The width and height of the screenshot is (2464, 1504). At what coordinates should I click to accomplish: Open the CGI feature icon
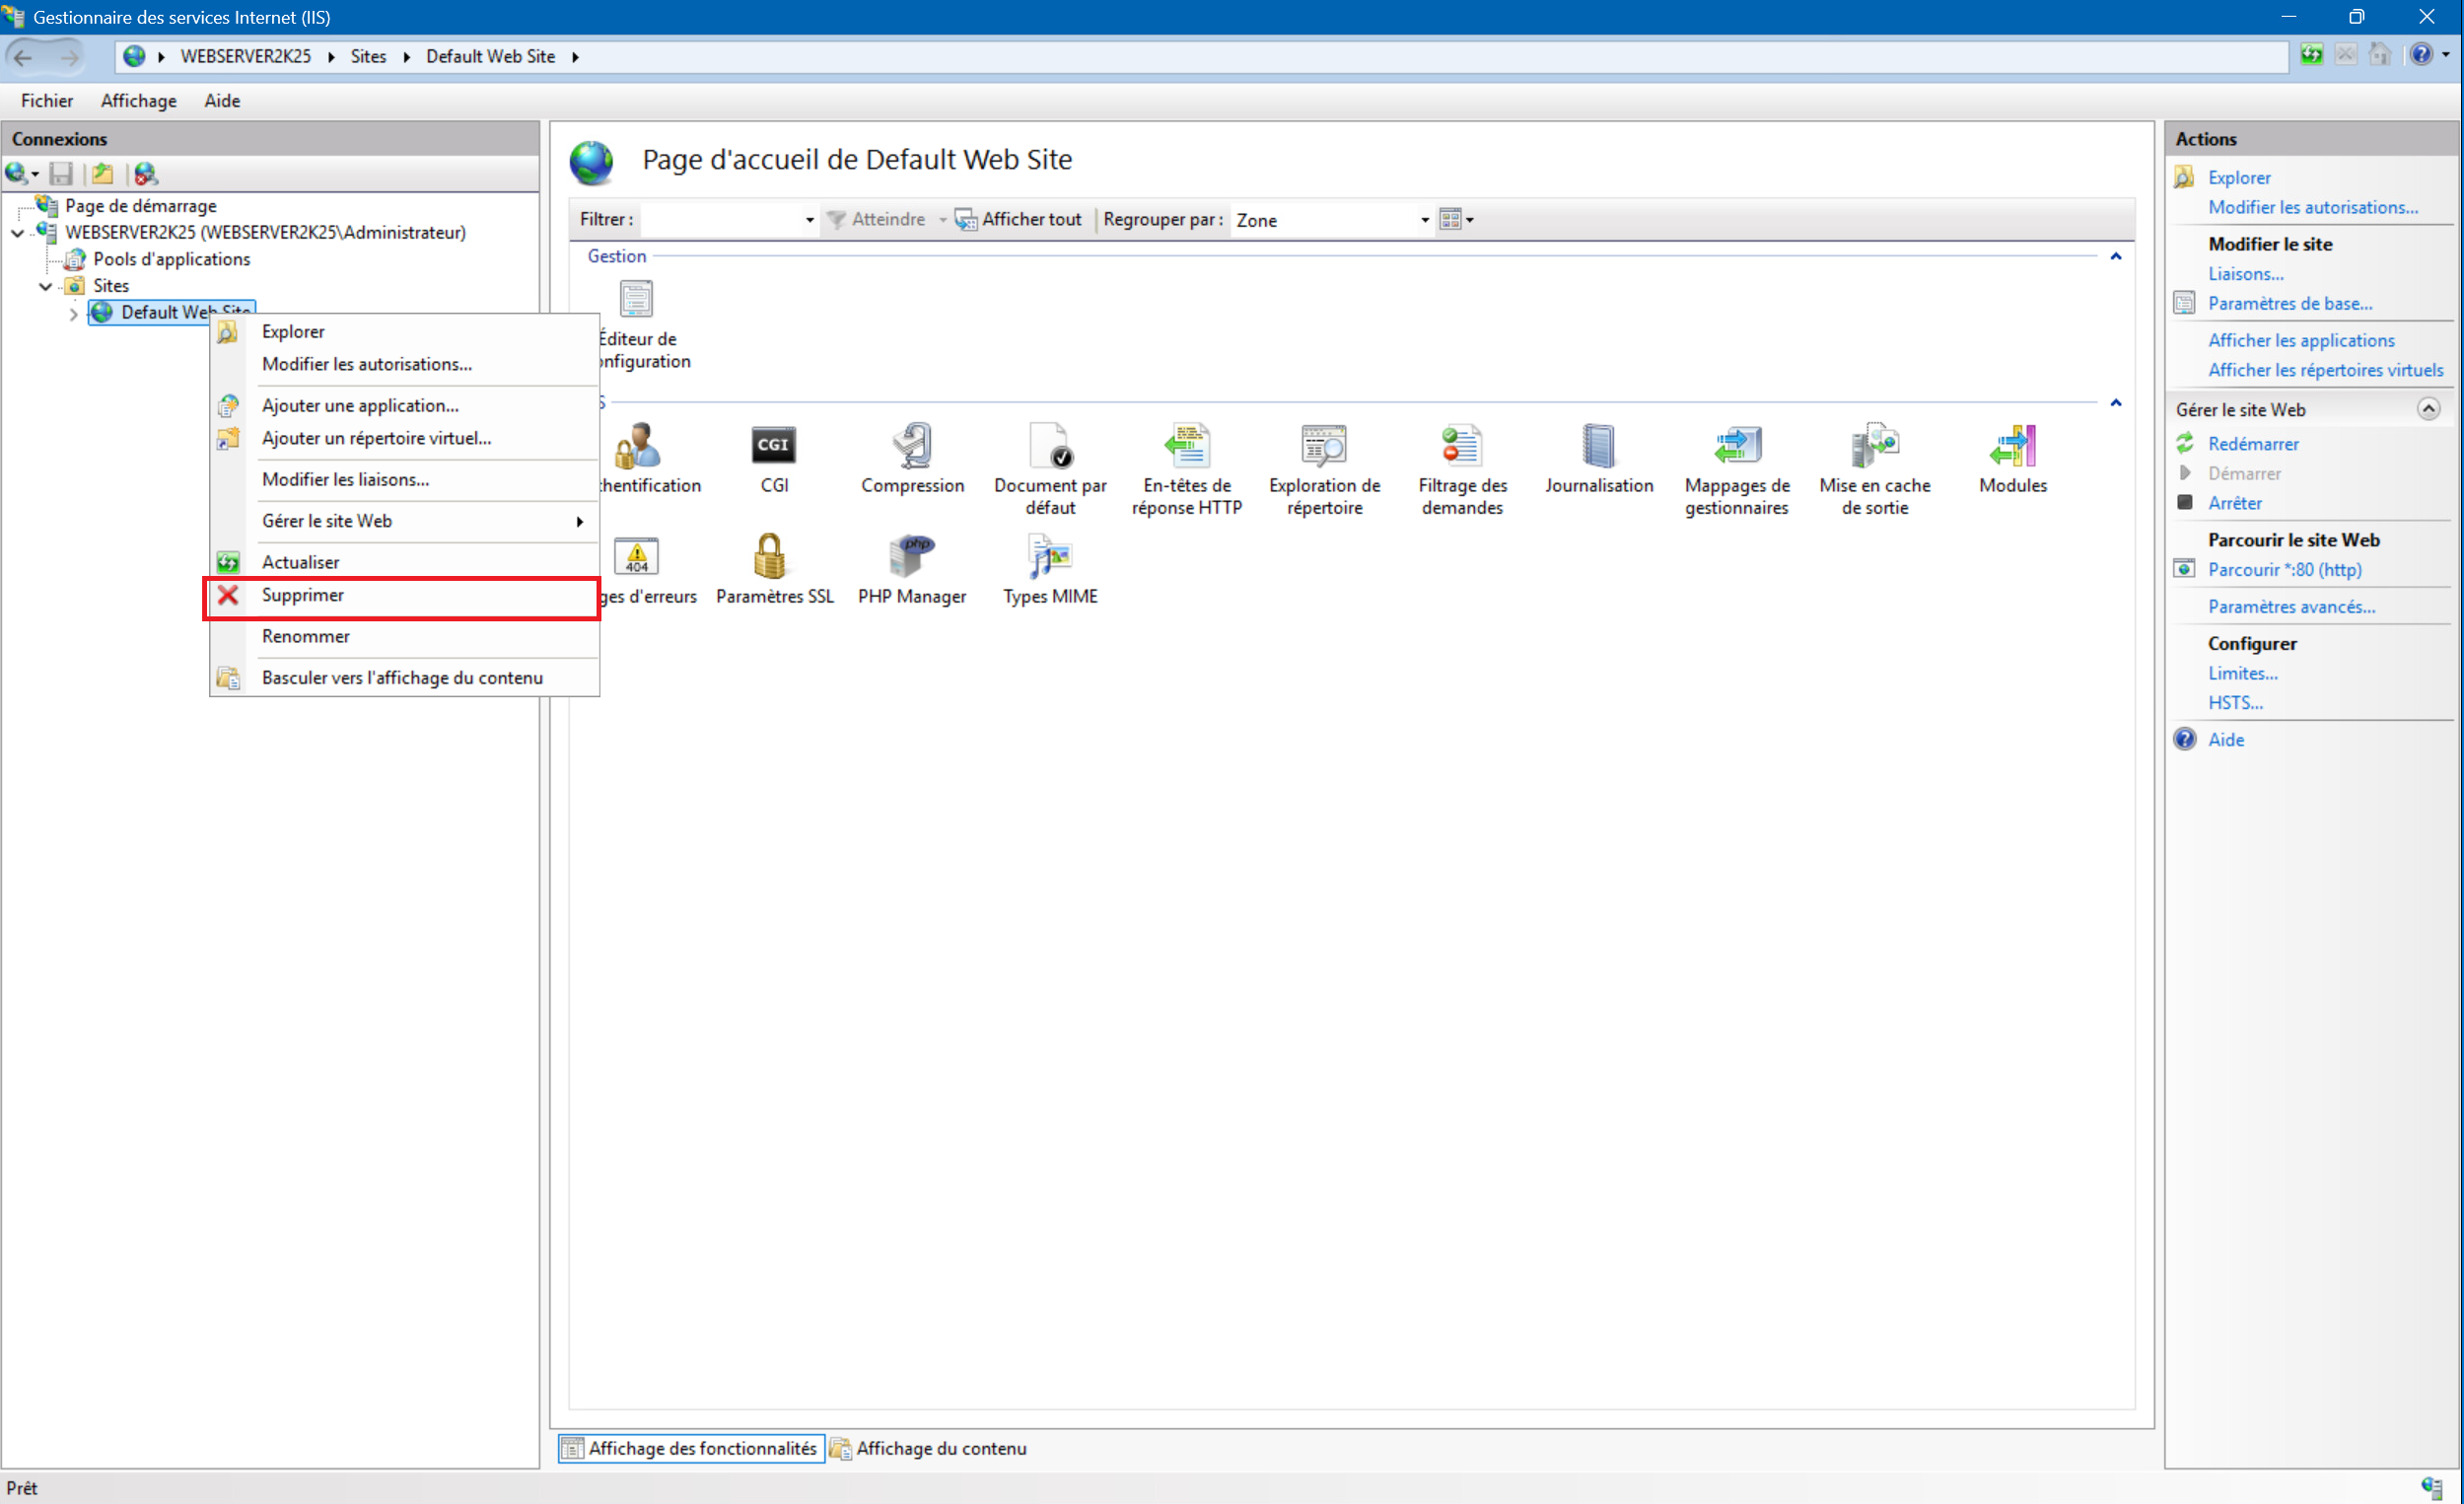coord(773,446)
